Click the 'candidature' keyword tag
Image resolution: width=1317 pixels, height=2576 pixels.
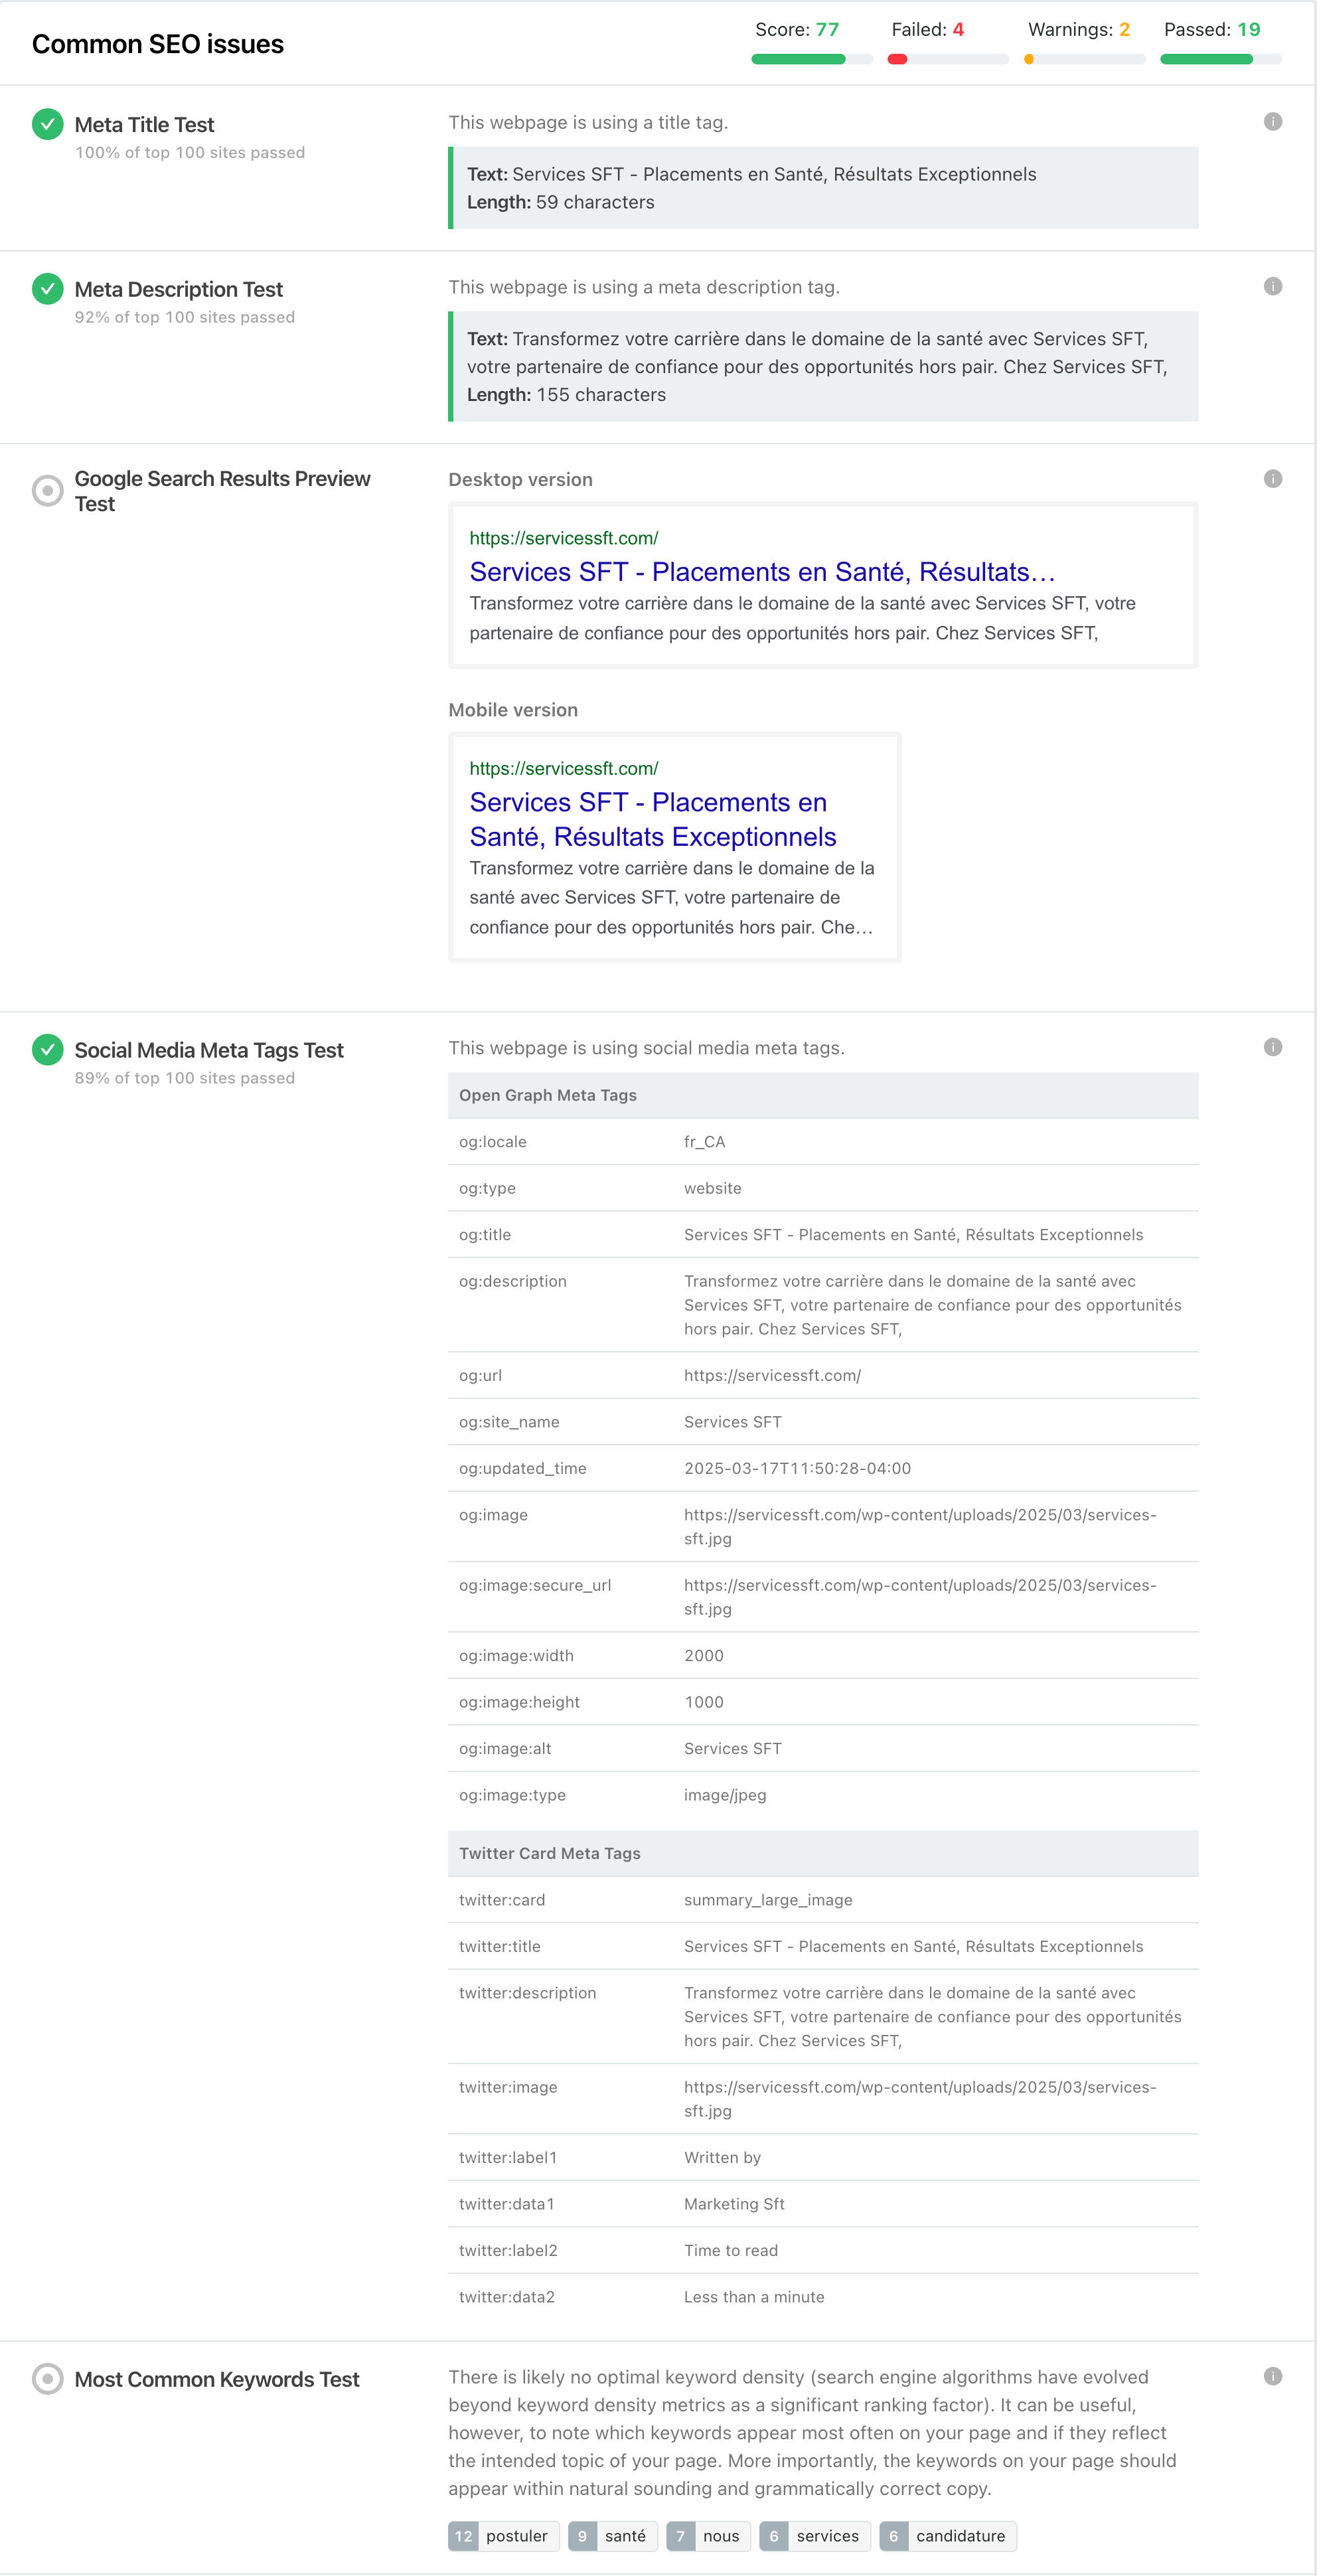click(948, 2536)
